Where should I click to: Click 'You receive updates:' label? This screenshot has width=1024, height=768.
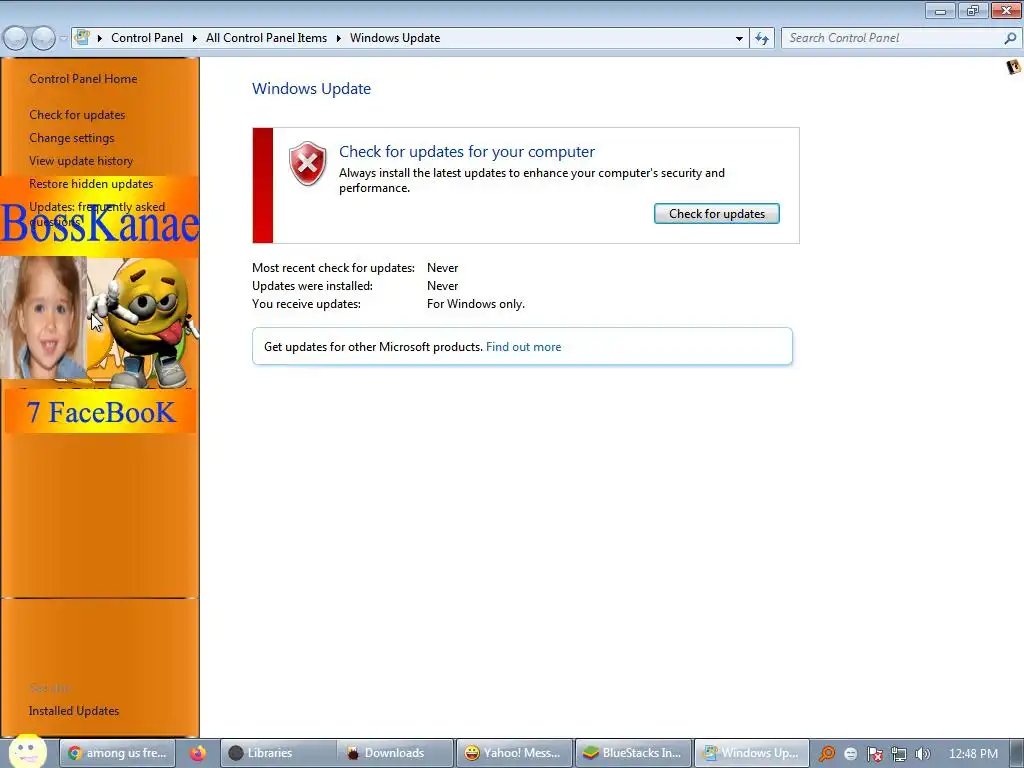[x=306, y=304]
